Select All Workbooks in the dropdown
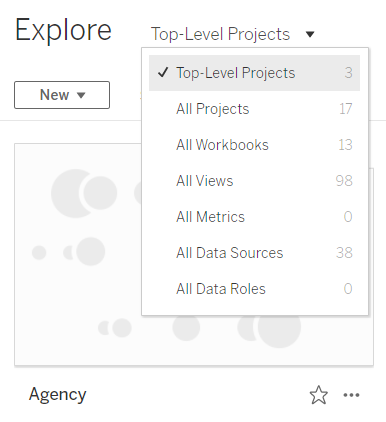This screenshot has width=386, height=422. pos(254,145)
